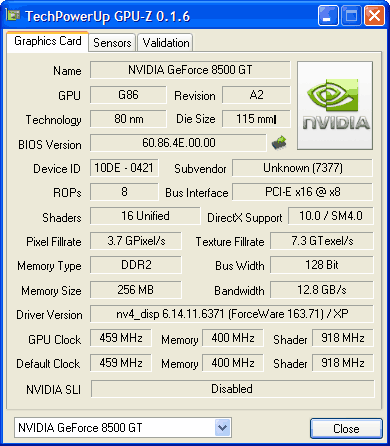This screenshot has width=390, height=446.
Task: Click the NVIDIA SLI label
Action: (x=53, y=389)
